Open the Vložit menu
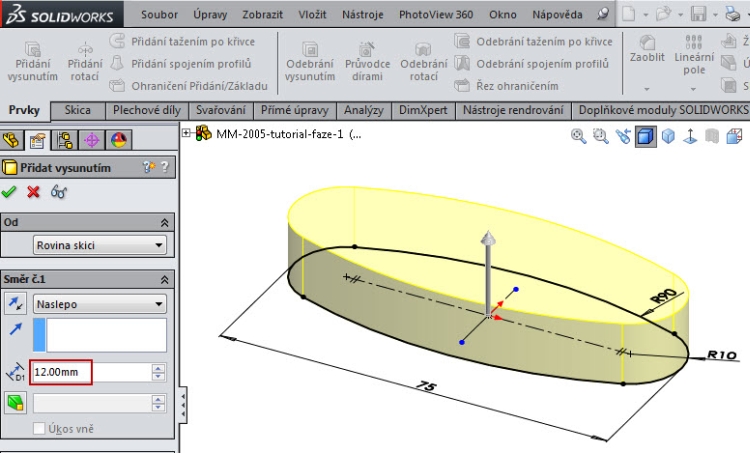 click(x=312, y=15)
